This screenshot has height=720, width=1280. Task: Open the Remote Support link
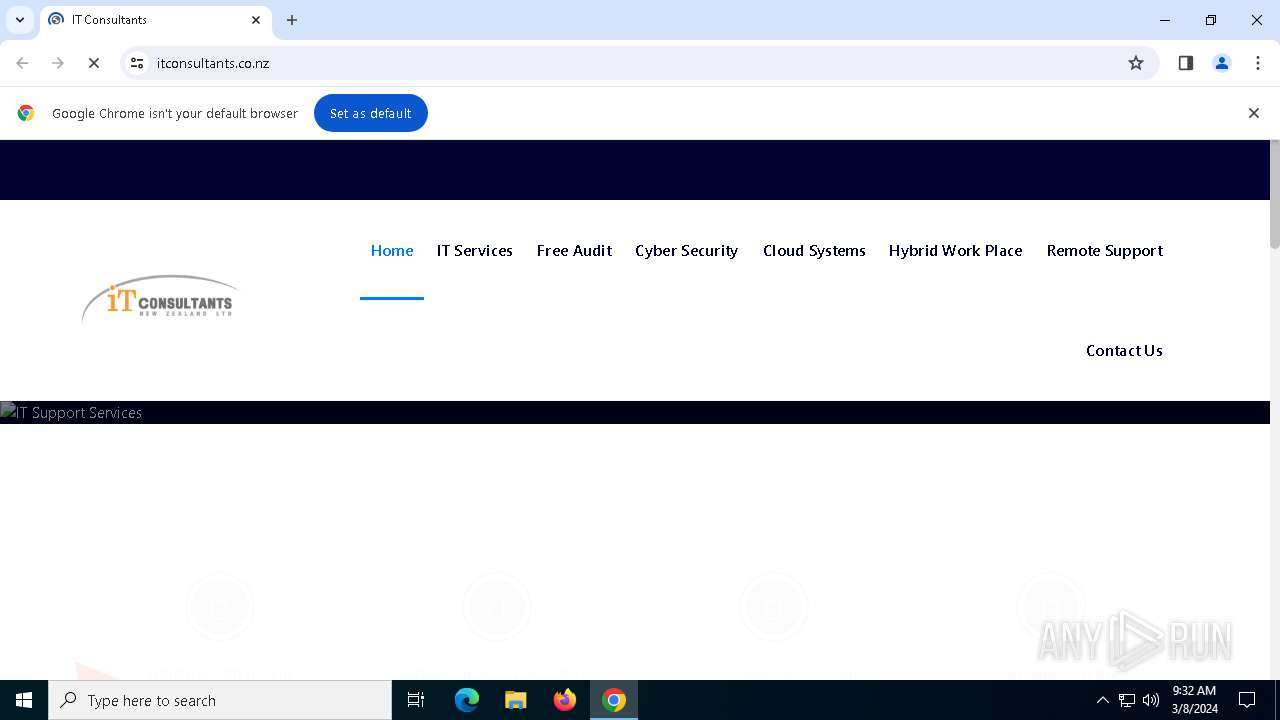[x=1105, y=251]
